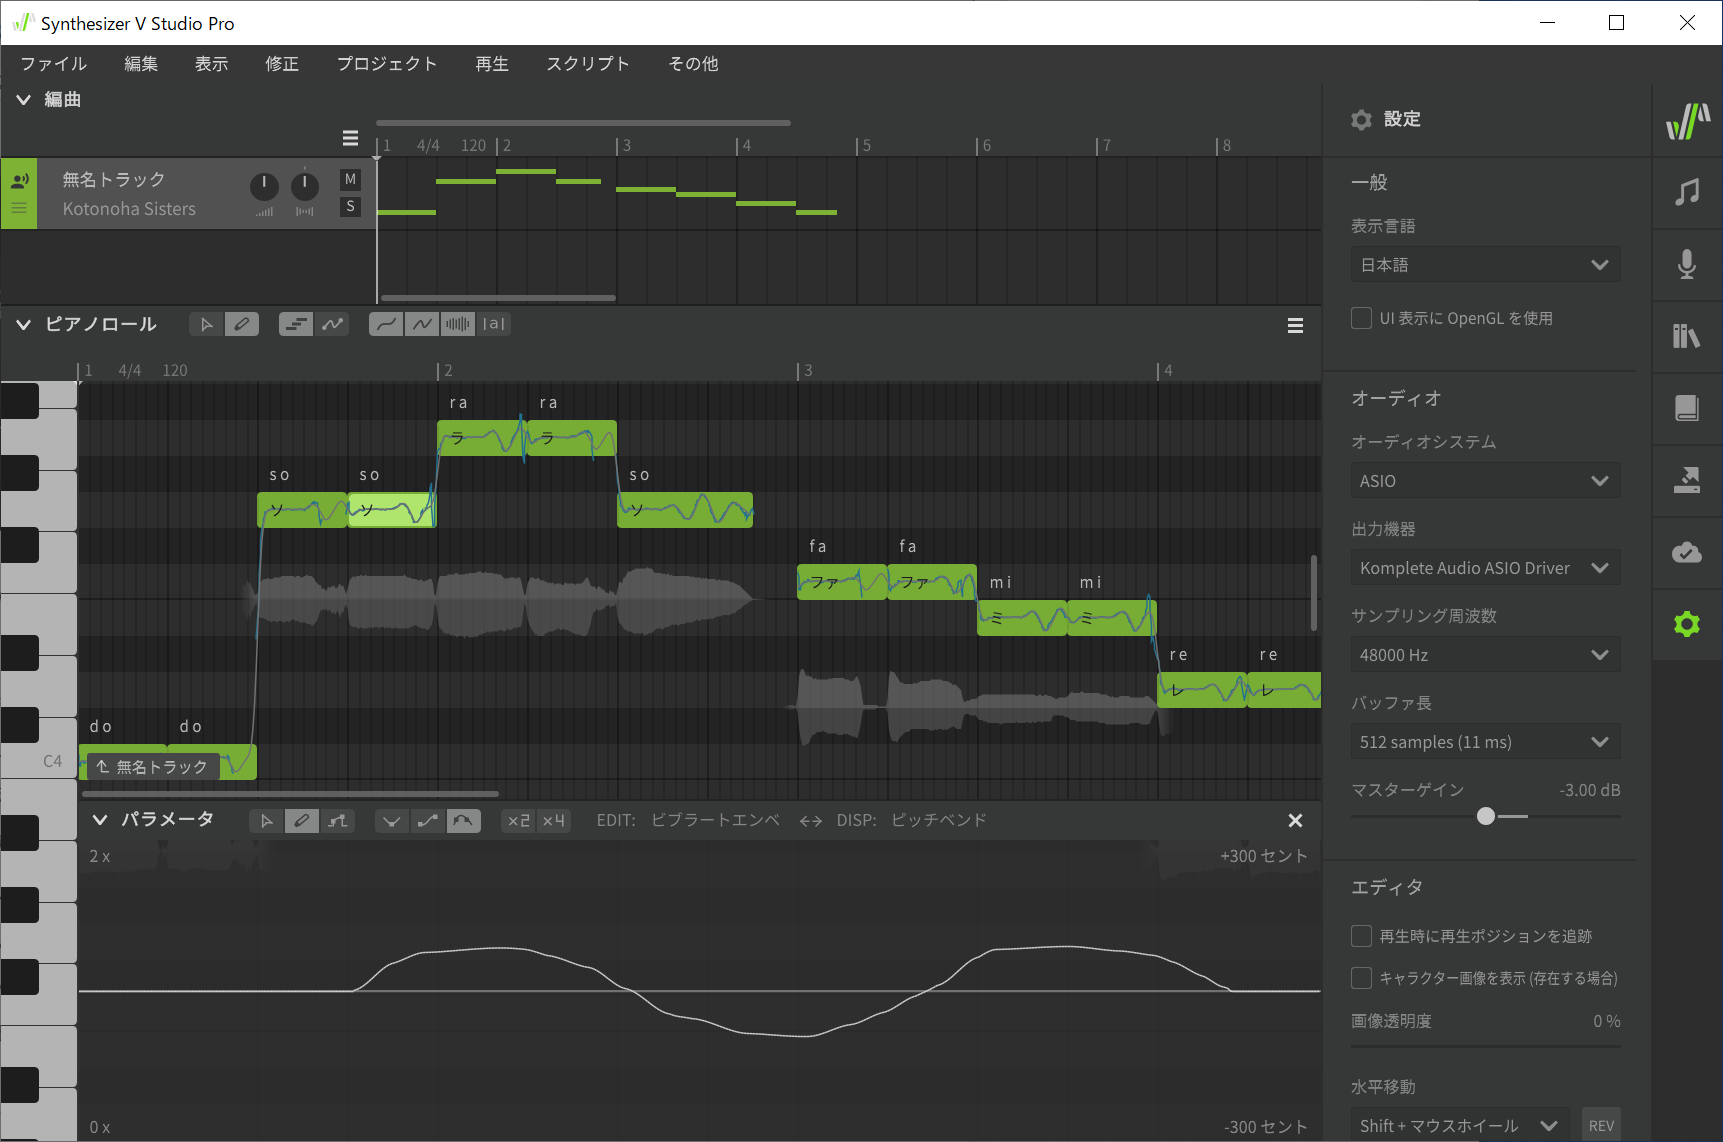Click the Synthesizer V logo sidebar icon
Screen dimensions: 1723x1142
[x=1687, y=121]
